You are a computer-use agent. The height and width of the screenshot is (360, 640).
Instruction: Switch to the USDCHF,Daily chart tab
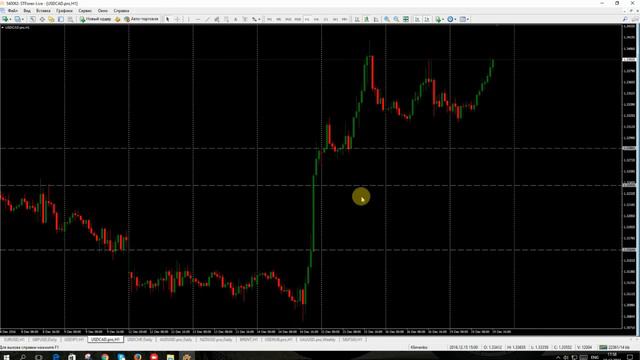140,340
